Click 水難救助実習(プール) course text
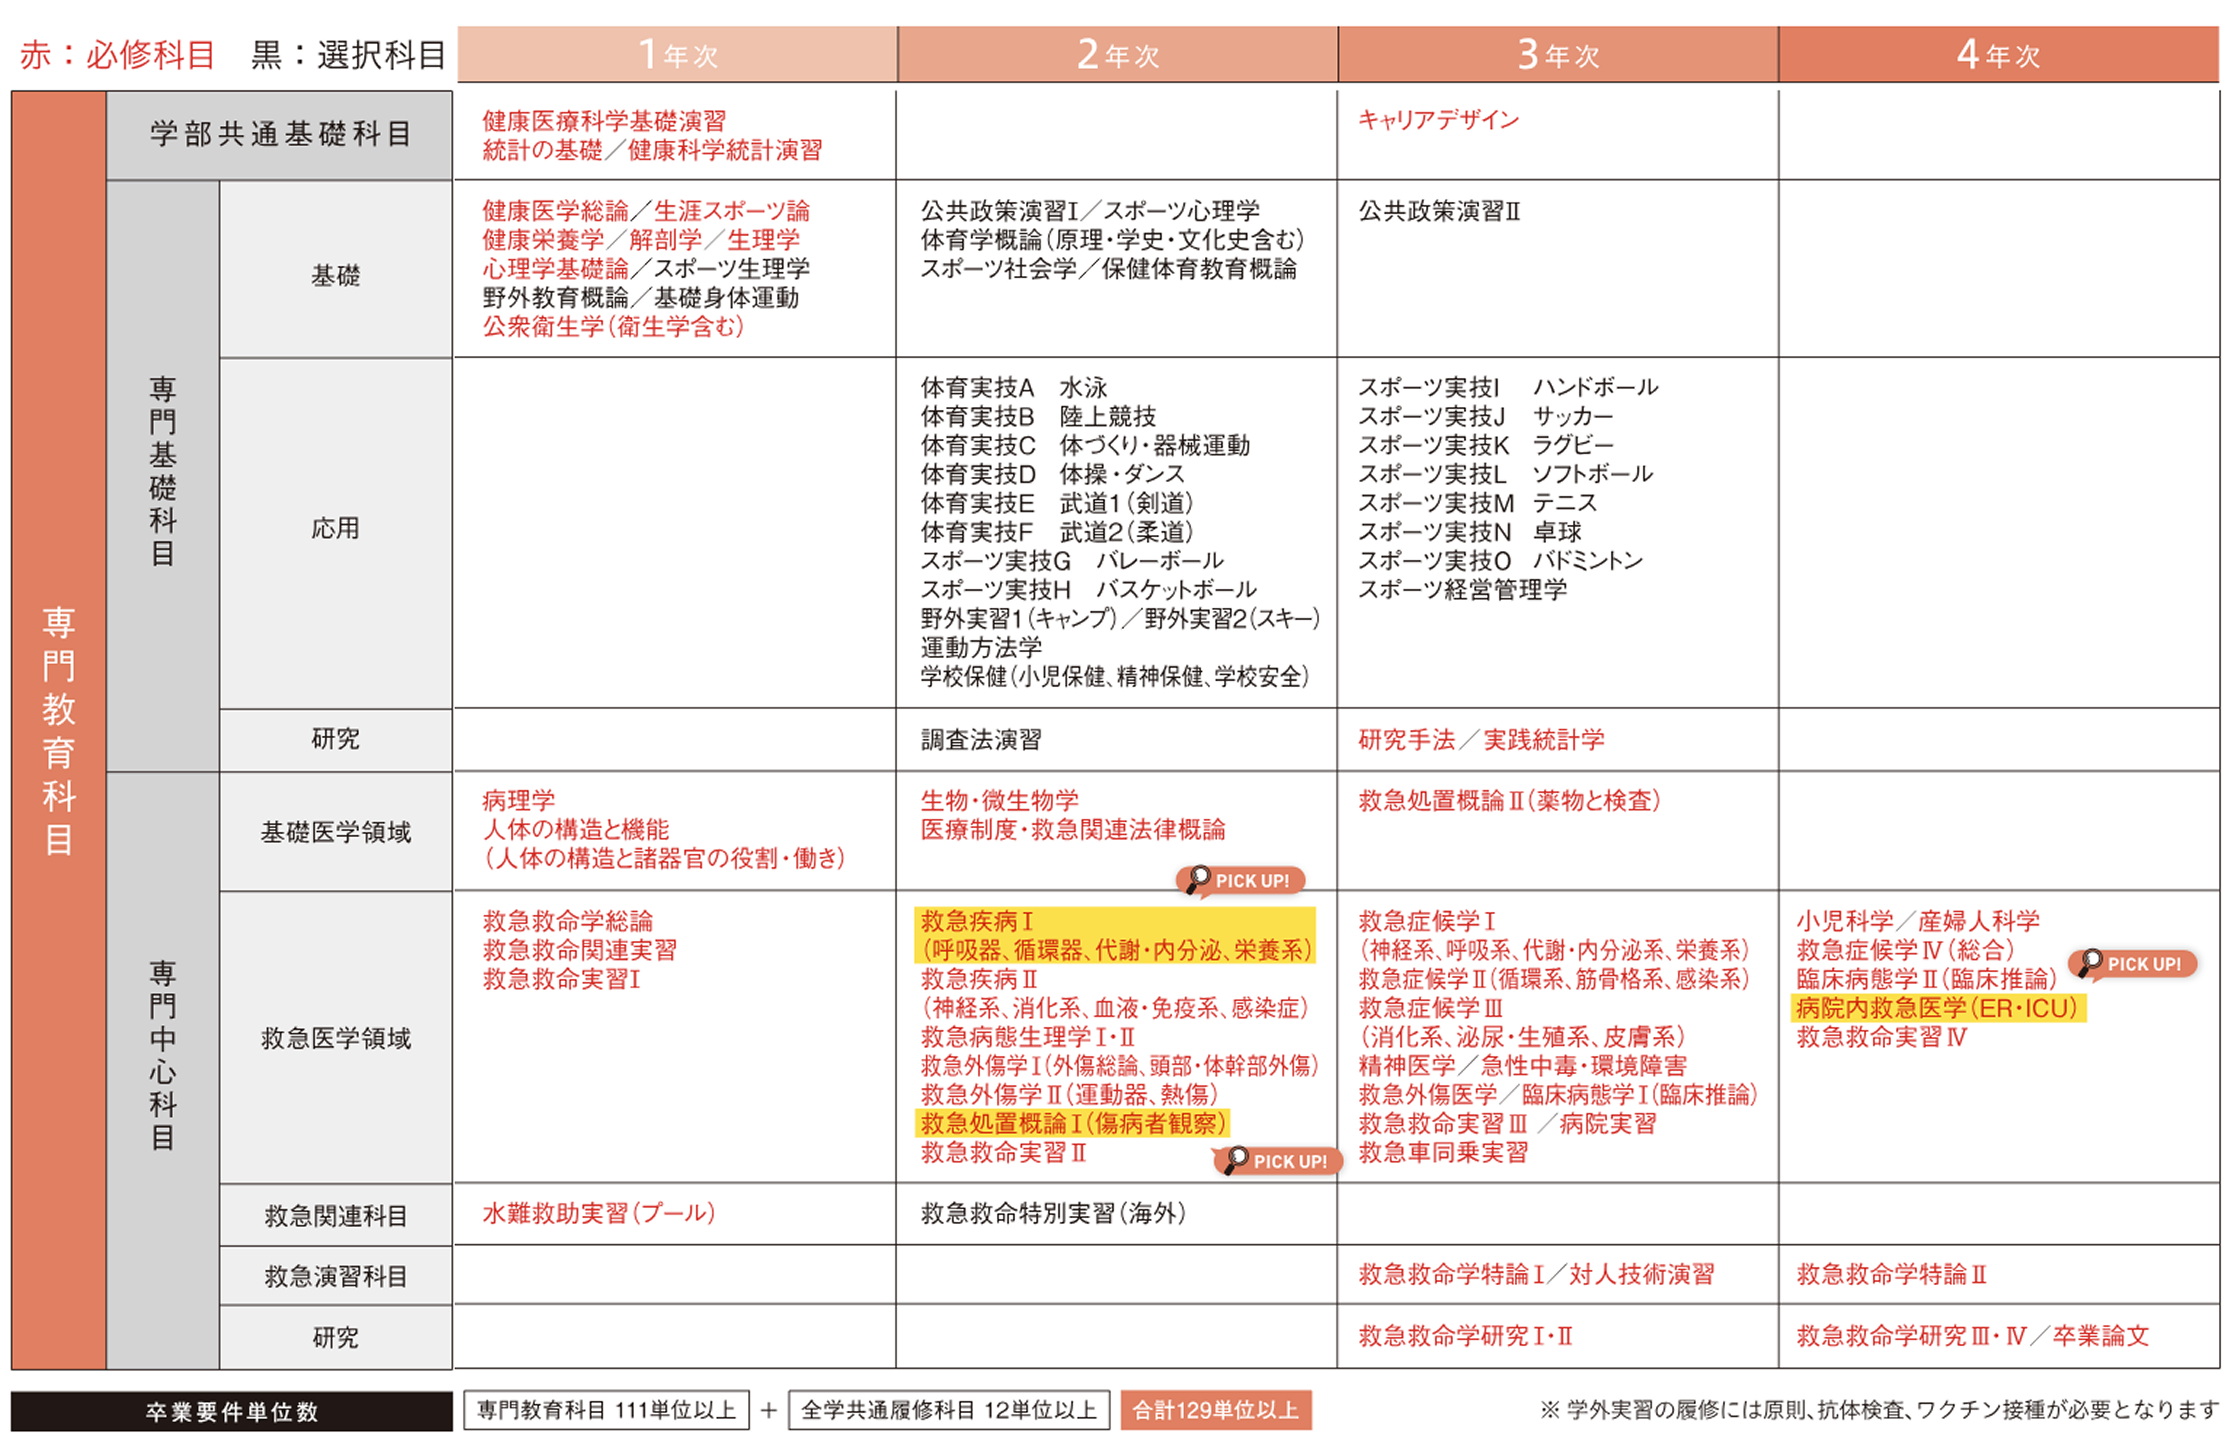Screen dimensions: 2236x1452 (x=598, y=1213)
